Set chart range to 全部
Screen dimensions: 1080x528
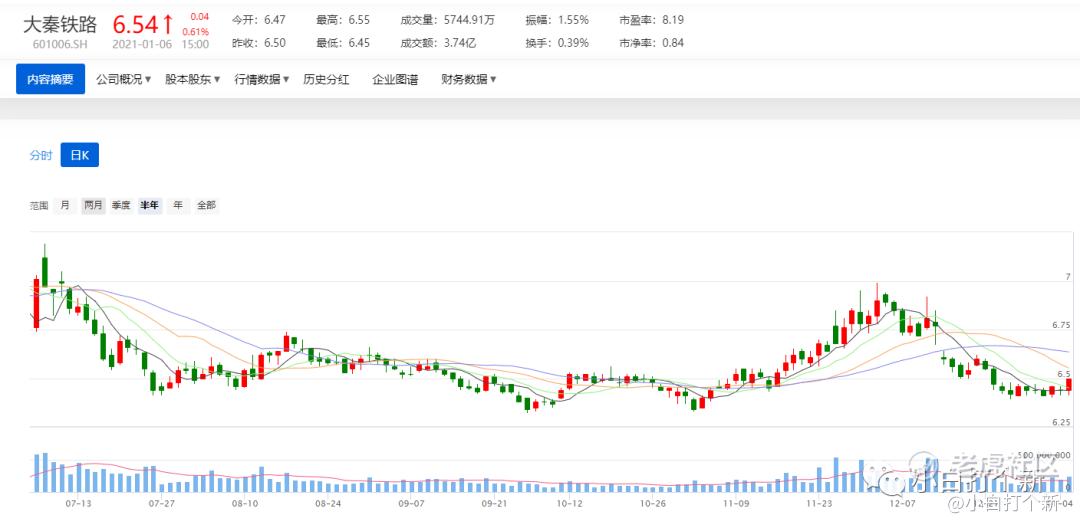[206, 205]
